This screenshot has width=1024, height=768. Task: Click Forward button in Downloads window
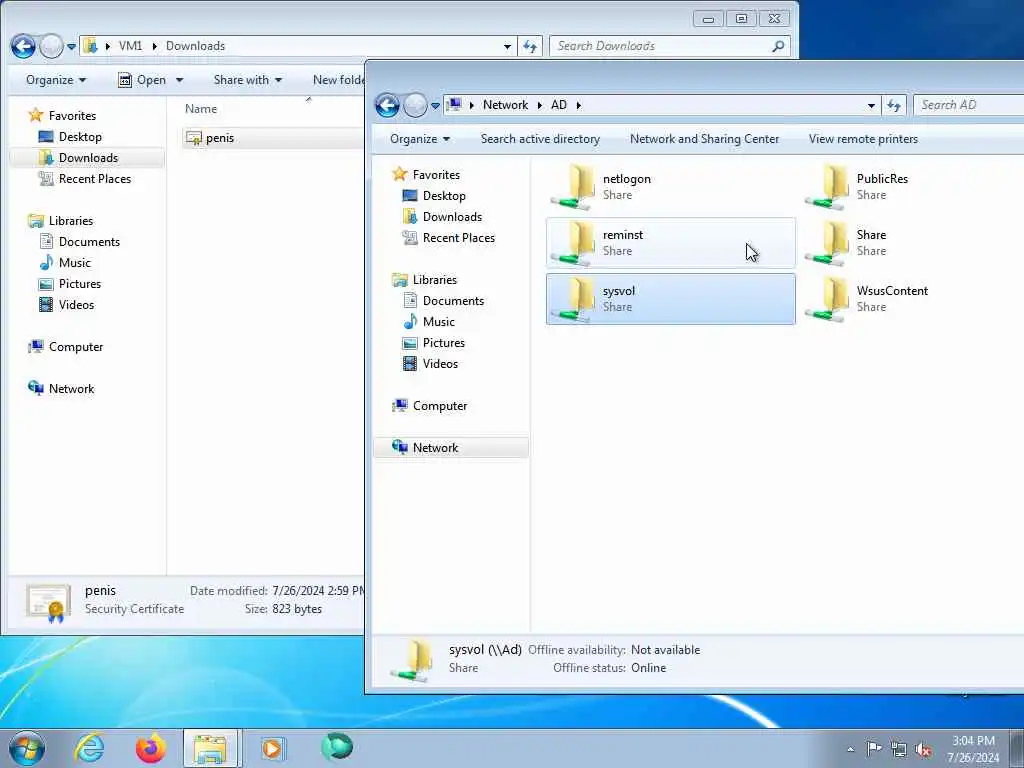(x=51, y=46)
